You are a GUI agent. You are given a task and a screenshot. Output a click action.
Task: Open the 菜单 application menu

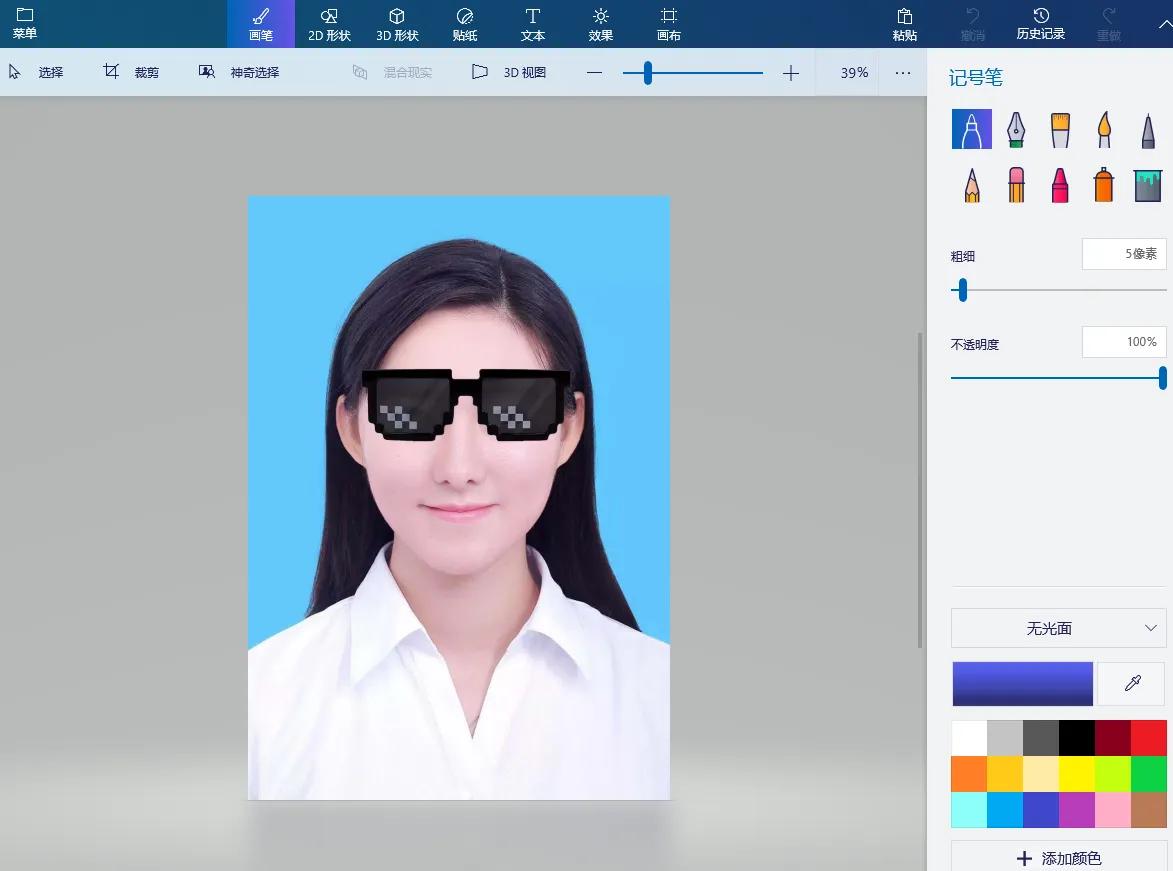[24, 24]
